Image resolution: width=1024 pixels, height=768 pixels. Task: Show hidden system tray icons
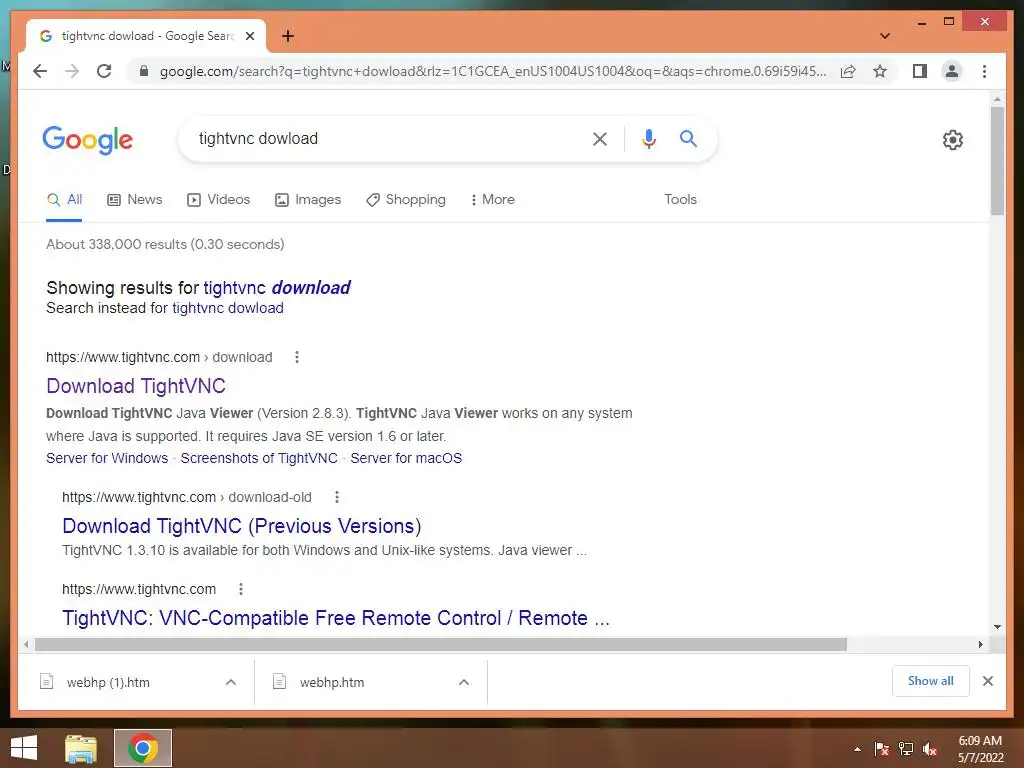click(x=857, y=749)
